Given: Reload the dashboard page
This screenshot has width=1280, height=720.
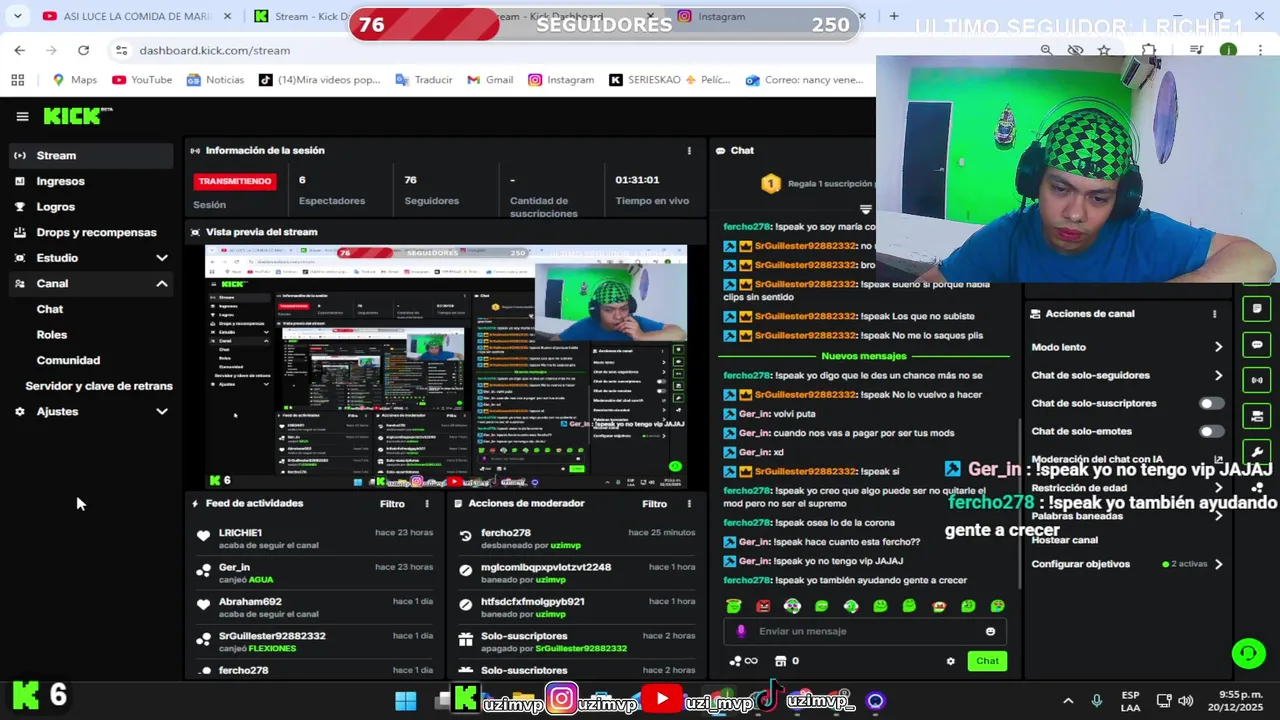Looking at the screenshot, I should [83, 50].
